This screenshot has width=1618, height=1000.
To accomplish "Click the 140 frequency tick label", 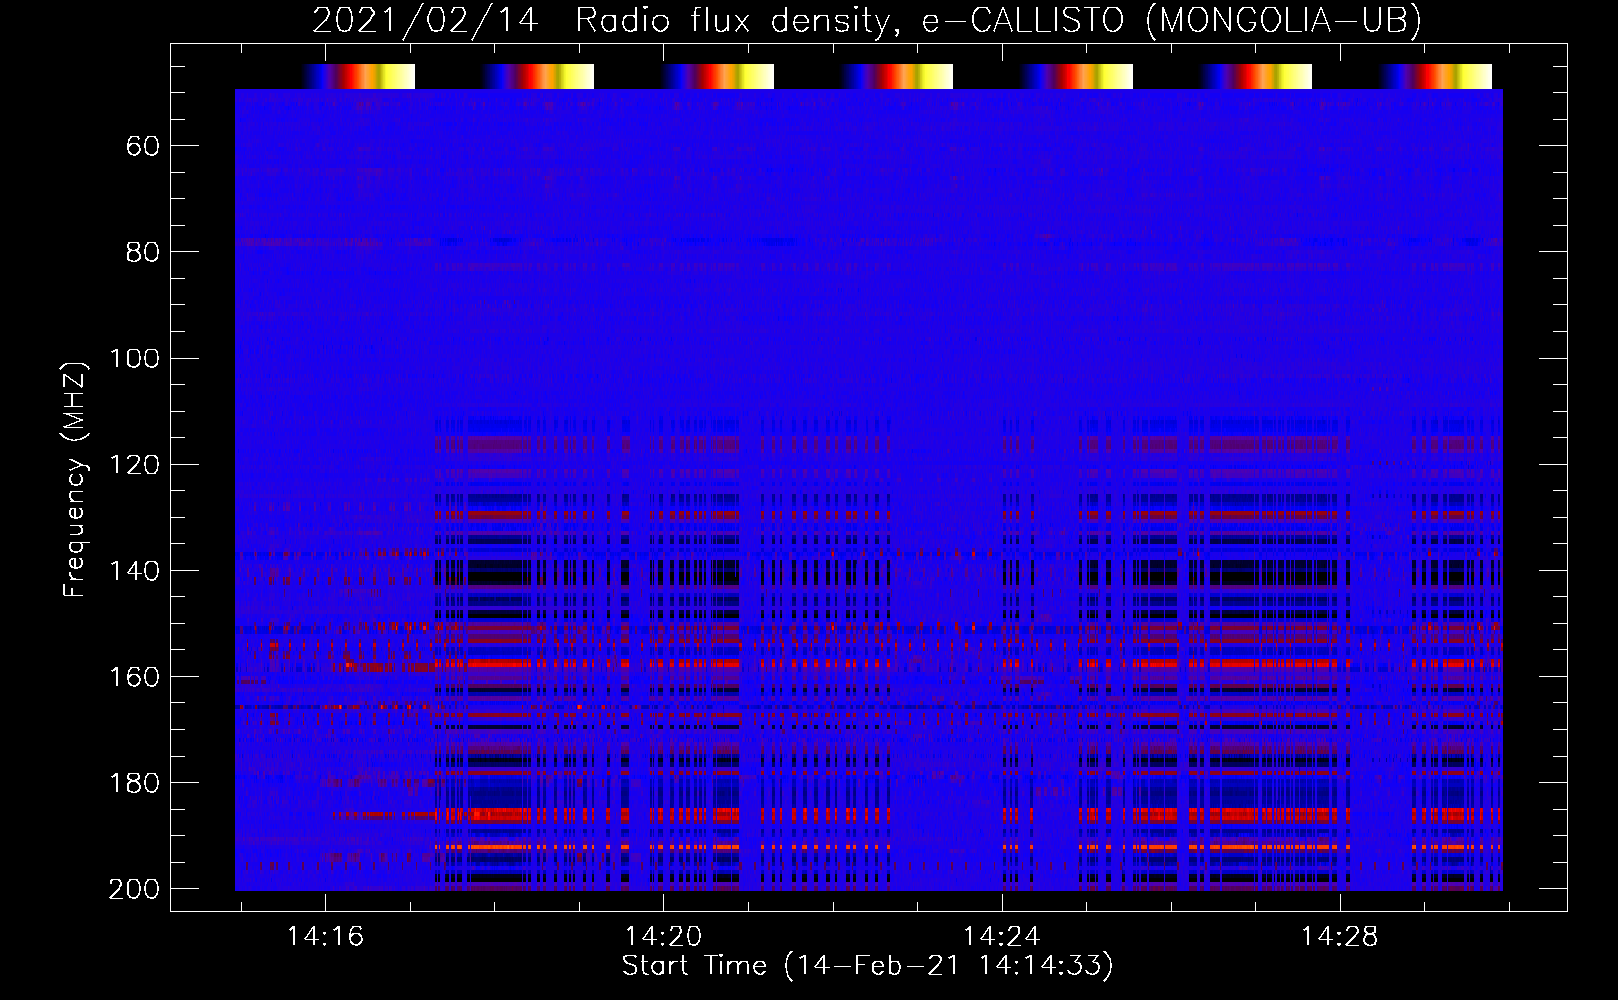I will tap(135, 571).
